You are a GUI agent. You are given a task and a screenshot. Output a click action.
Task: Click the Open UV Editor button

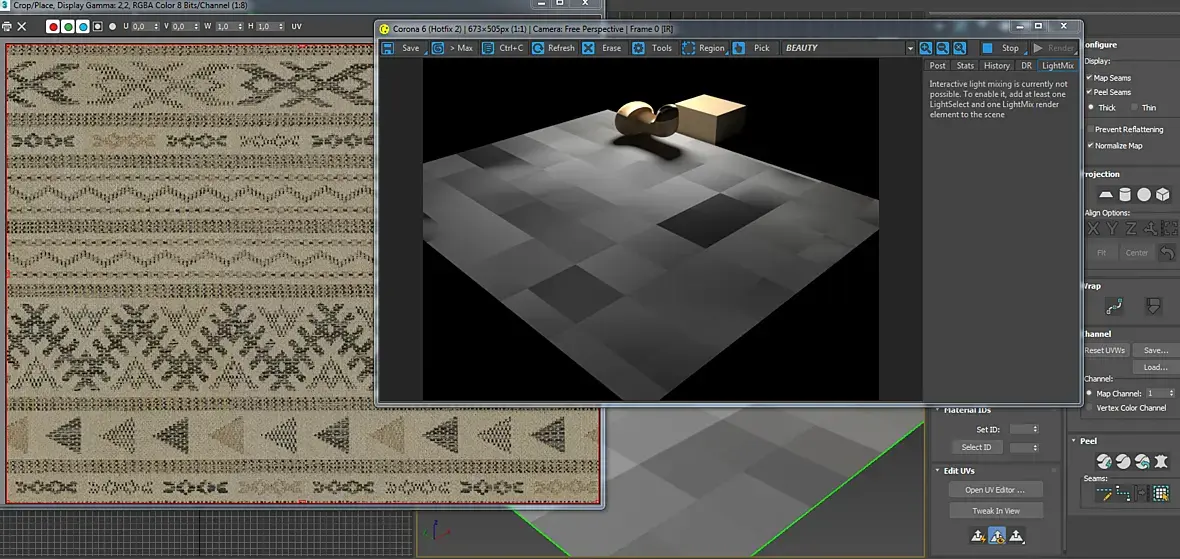pos(995,489)
